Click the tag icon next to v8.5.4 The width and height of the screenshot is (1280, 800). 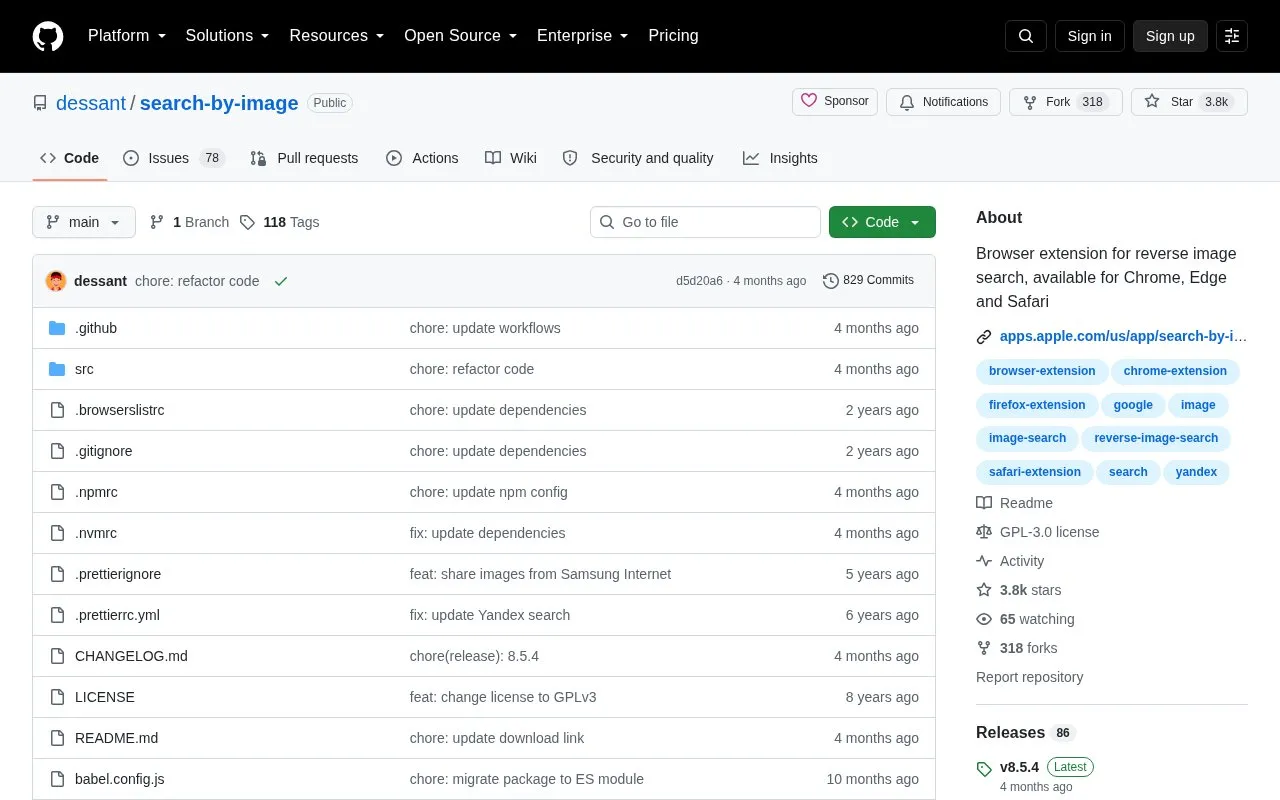[x=984, y=769]
